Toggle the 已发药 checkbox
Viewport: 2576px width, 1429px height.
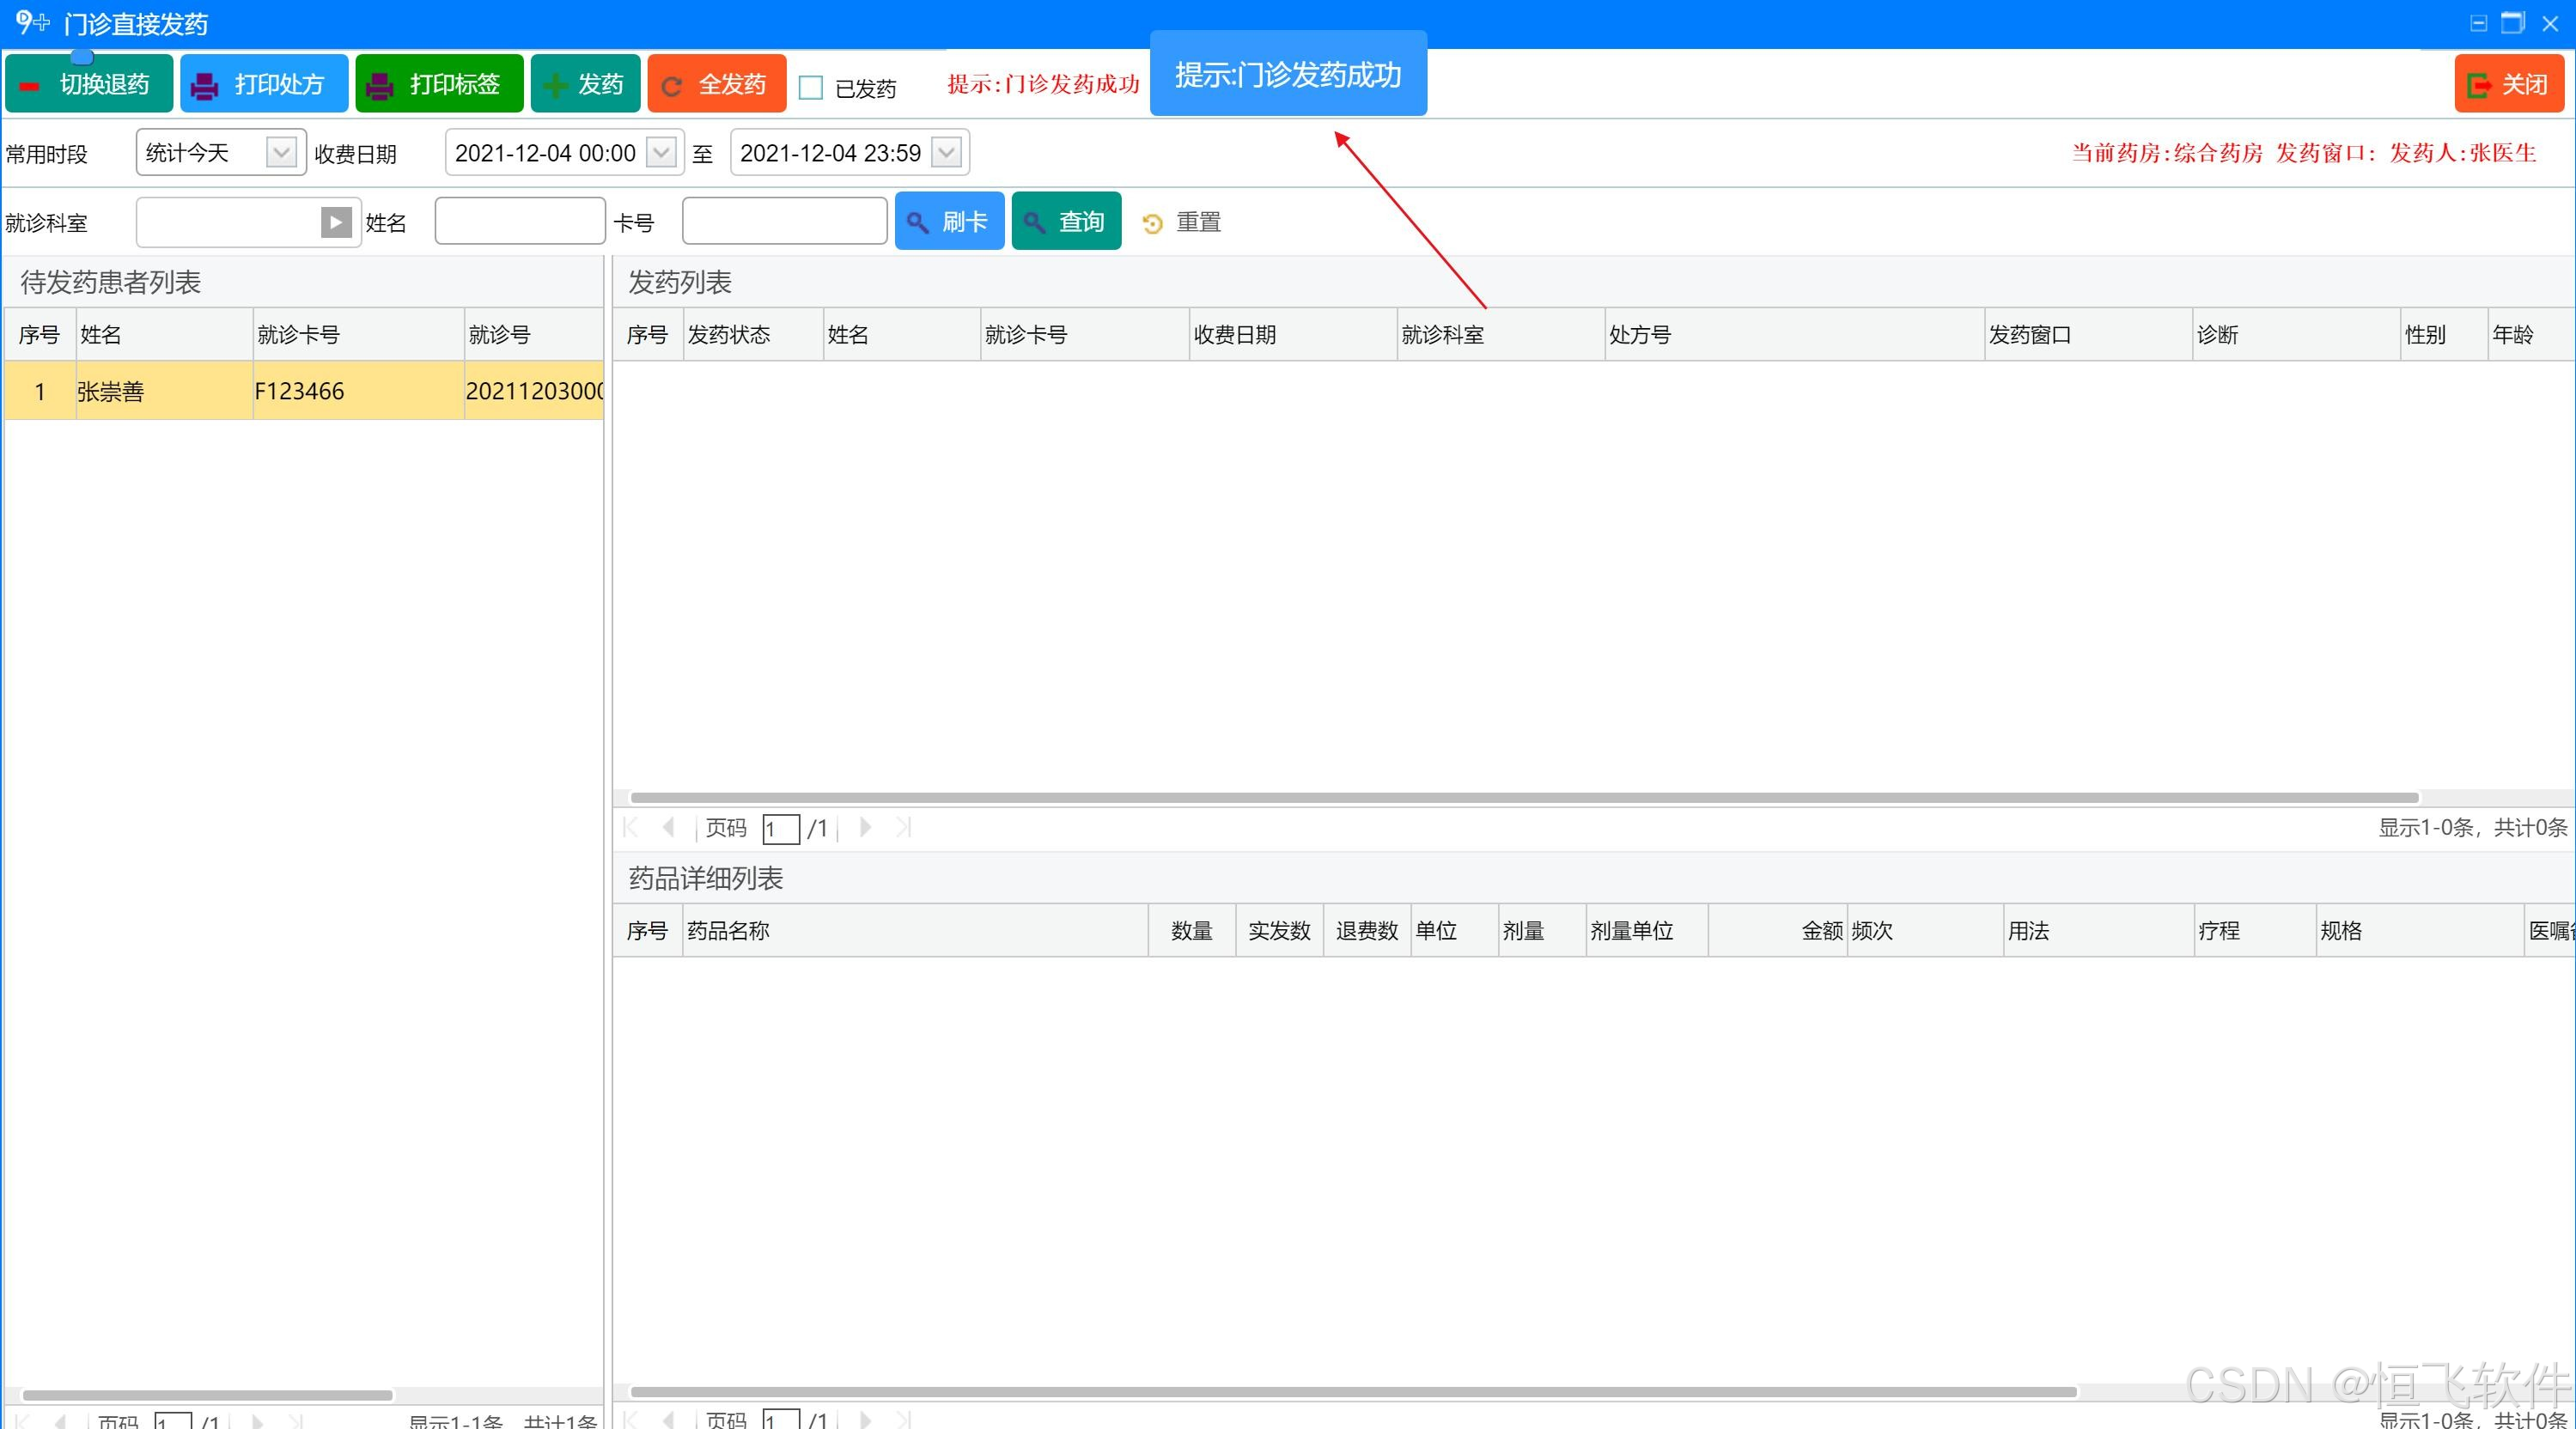tap(811, 88)
